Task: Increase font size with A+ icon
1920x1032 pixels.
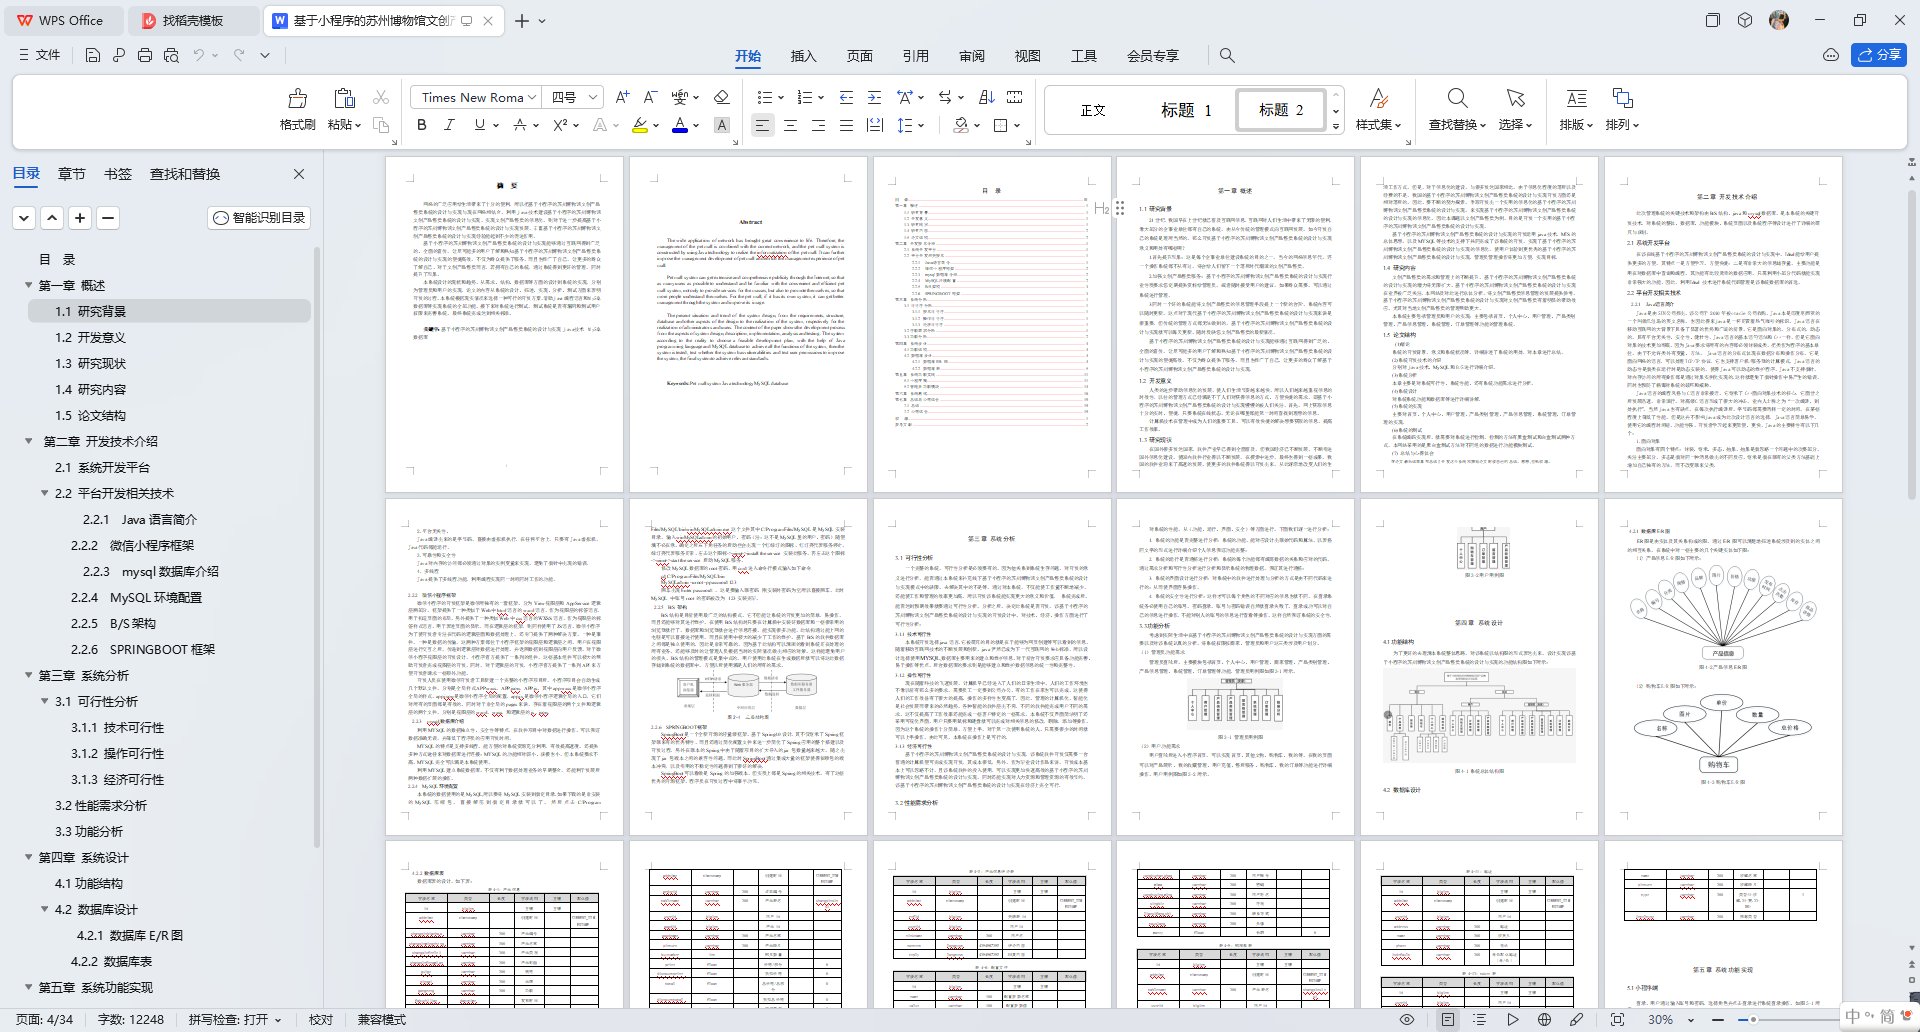Action: click(x=622, y=97)
